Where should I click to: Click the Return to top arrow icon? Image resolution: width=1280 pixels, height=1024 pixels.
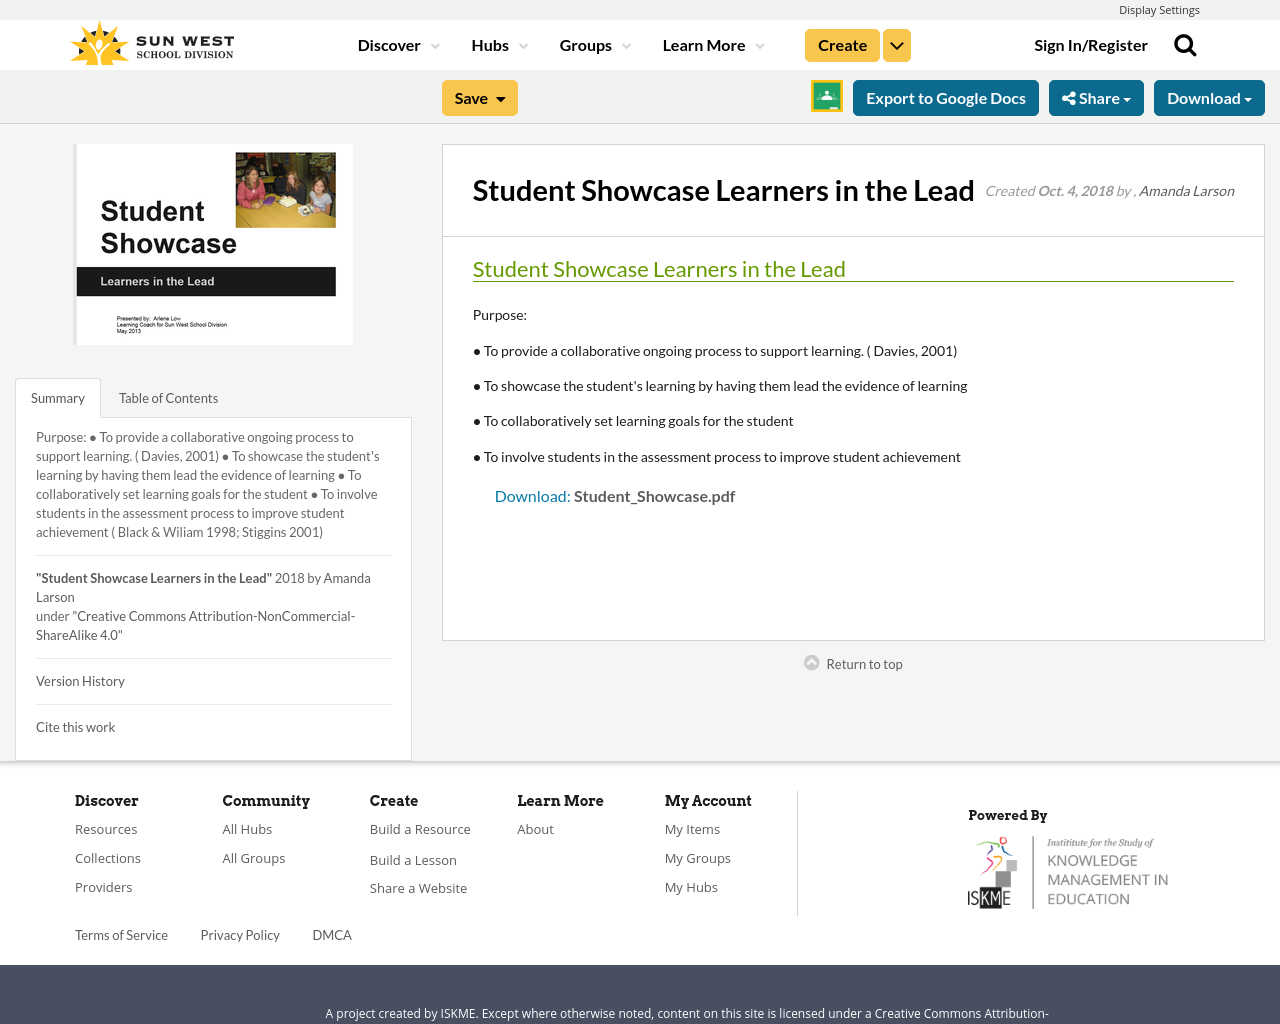(x=810, y=661)
